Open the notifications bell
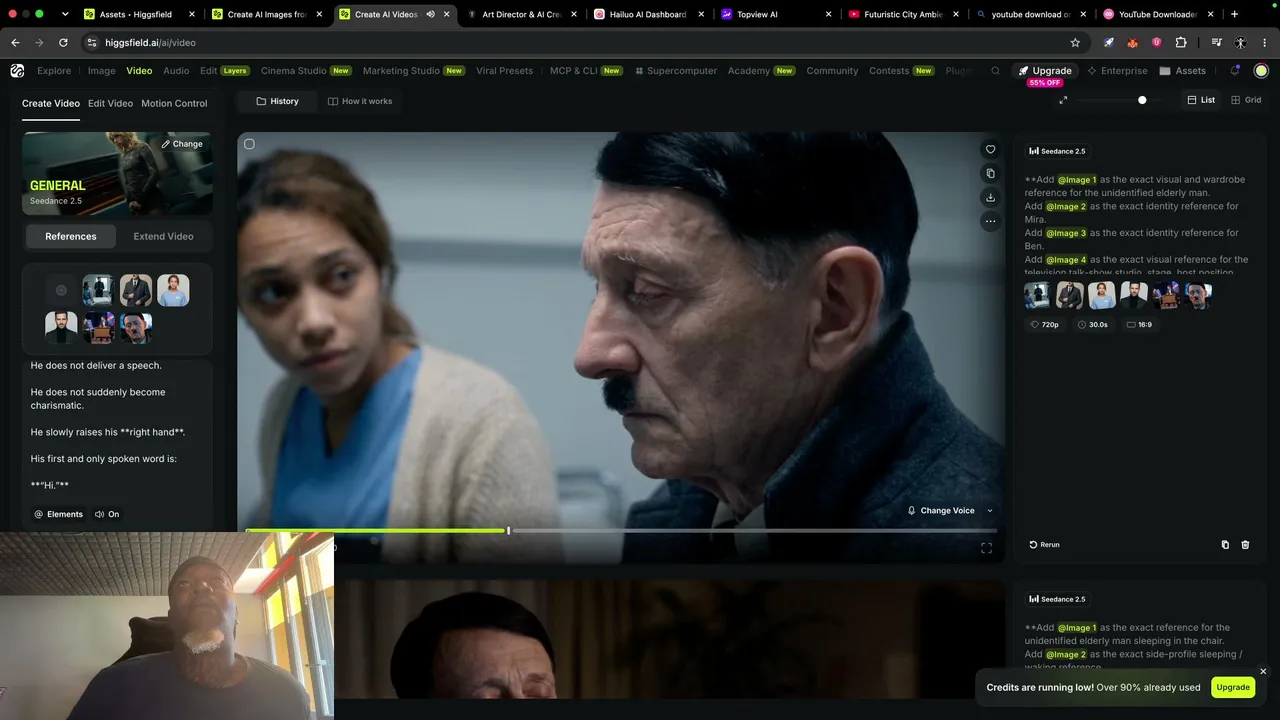The height and width of the screenshot is (720, 1280). point(1235,71)
